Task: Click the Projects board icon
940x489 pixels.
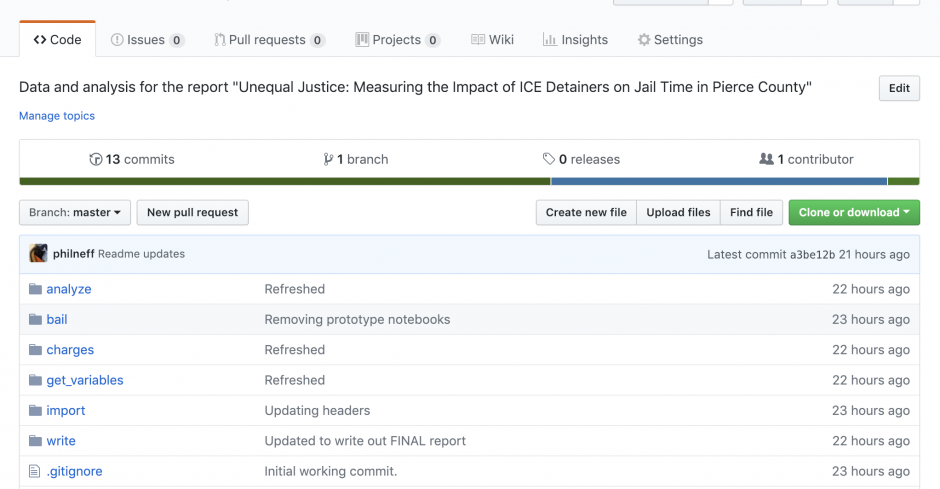Action: pos(362,40)
